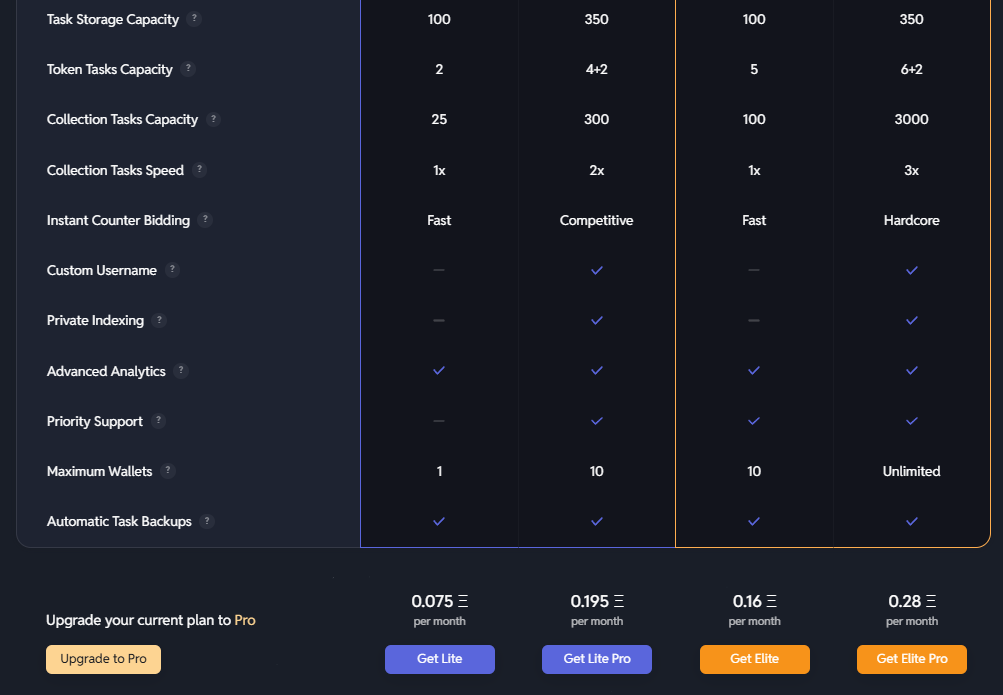The height and width of the screenshot is (695, 1003).
Task: Choose the Get Lite plan button
Action: coord(439,659)
